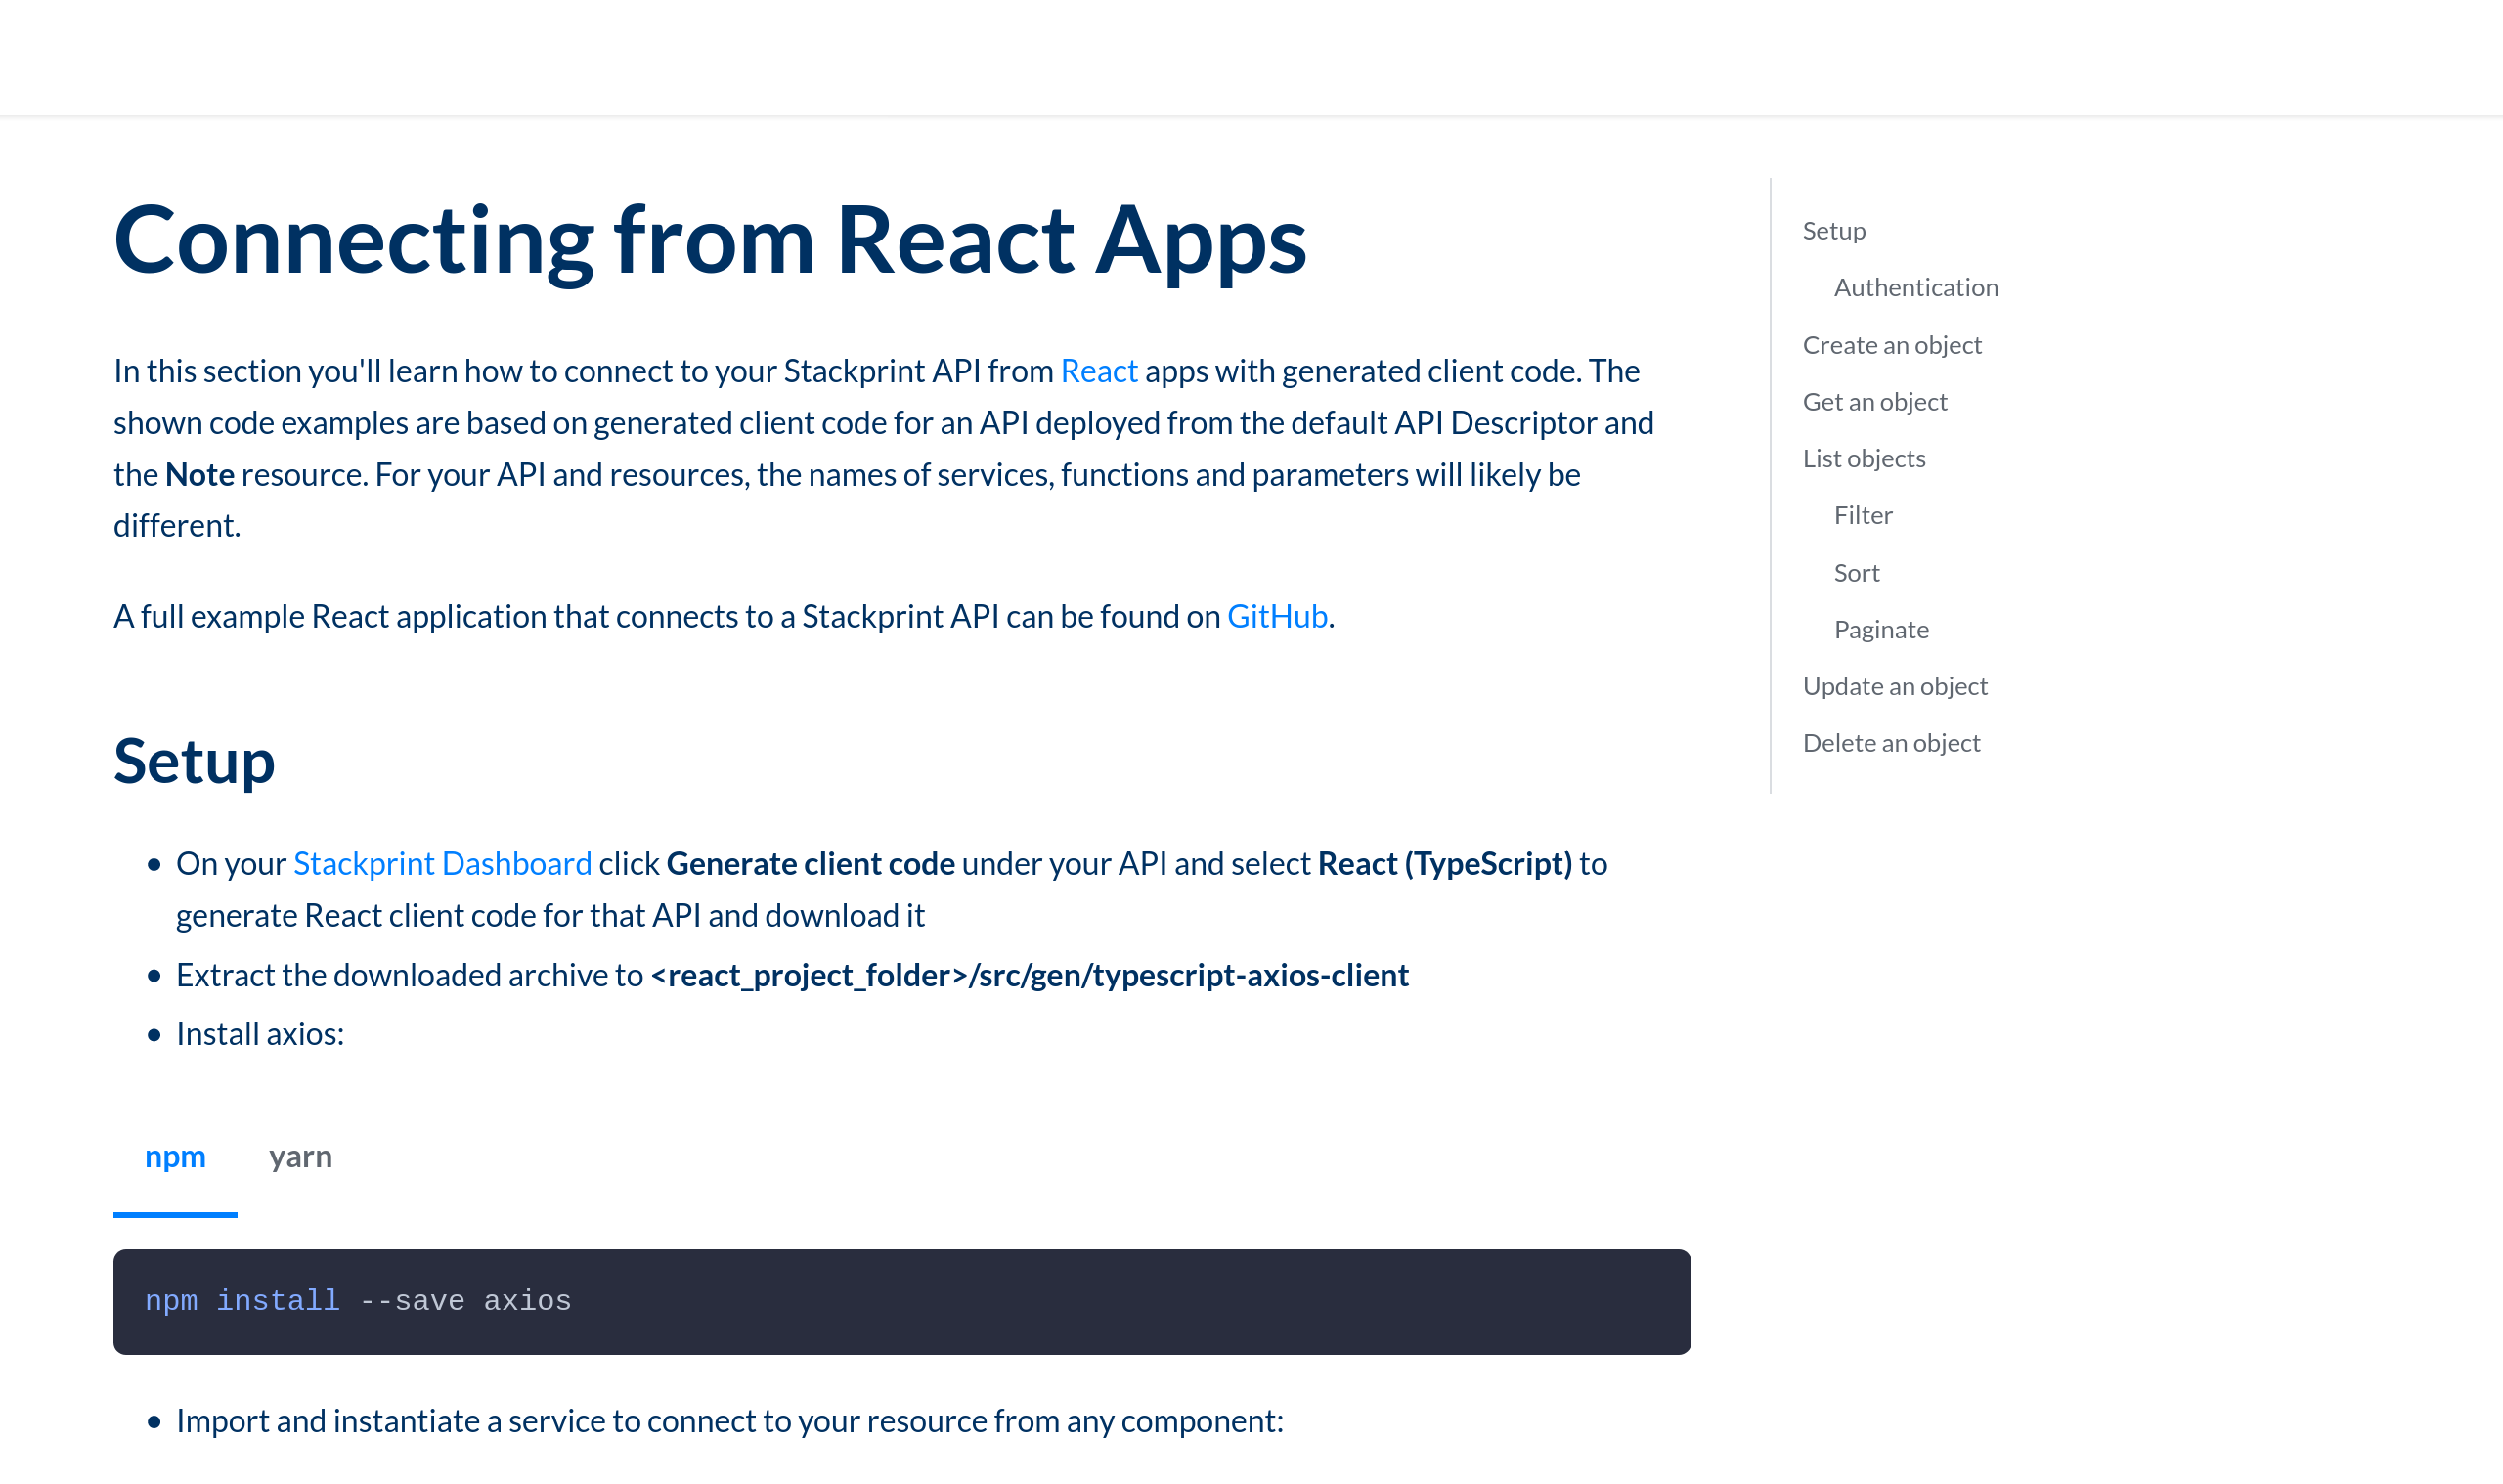Navigate to the Paginate subsection
2503x1484 pixels.
click(x=1880, y=630)
